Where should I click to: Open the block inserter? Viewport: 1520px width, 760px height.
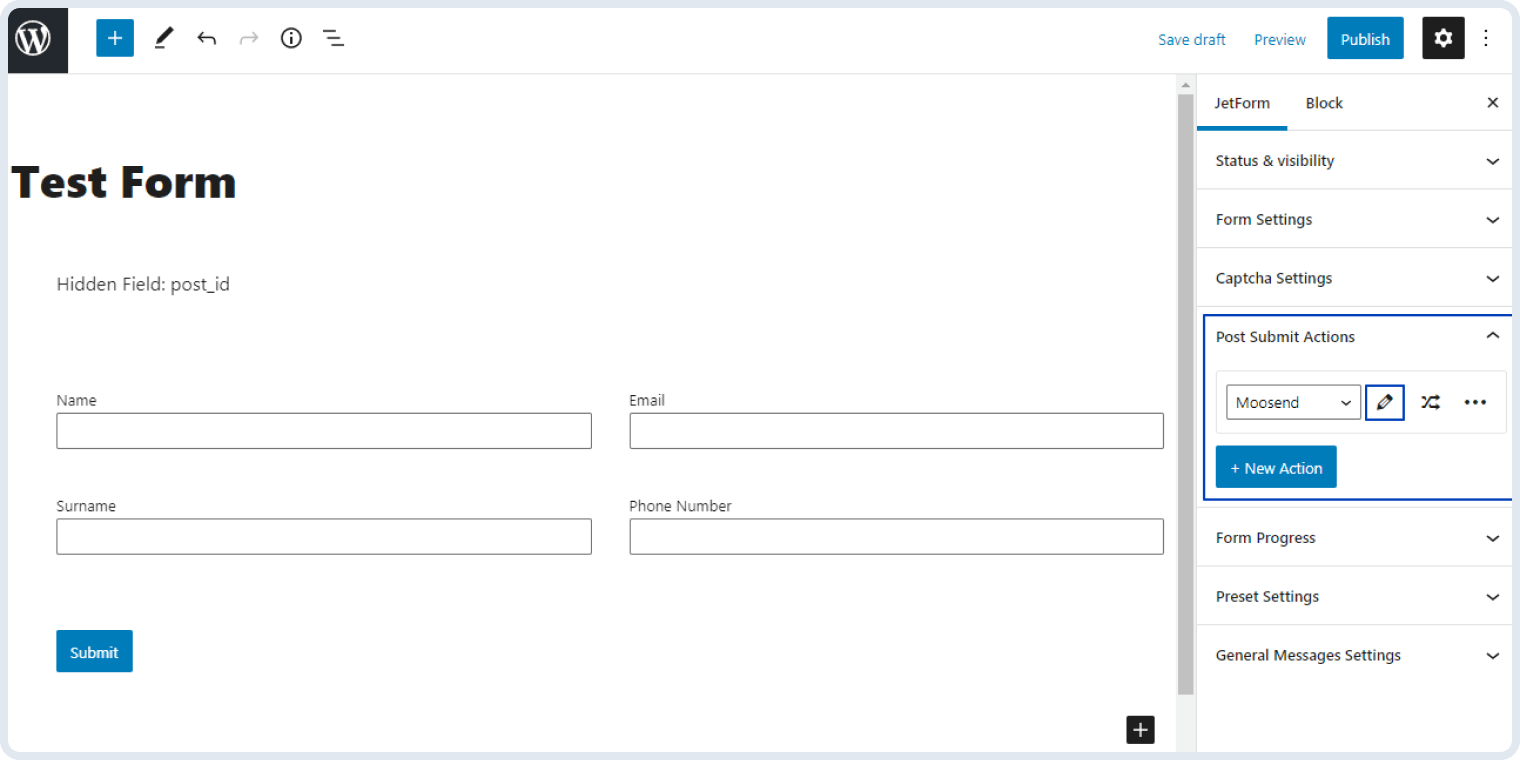(114, 37)
